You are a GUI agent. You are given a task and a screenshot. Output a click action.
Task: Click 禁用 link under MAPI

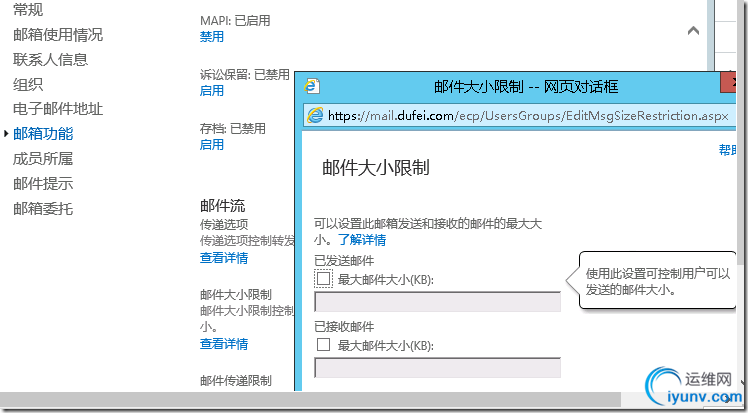tap(212, 37)
